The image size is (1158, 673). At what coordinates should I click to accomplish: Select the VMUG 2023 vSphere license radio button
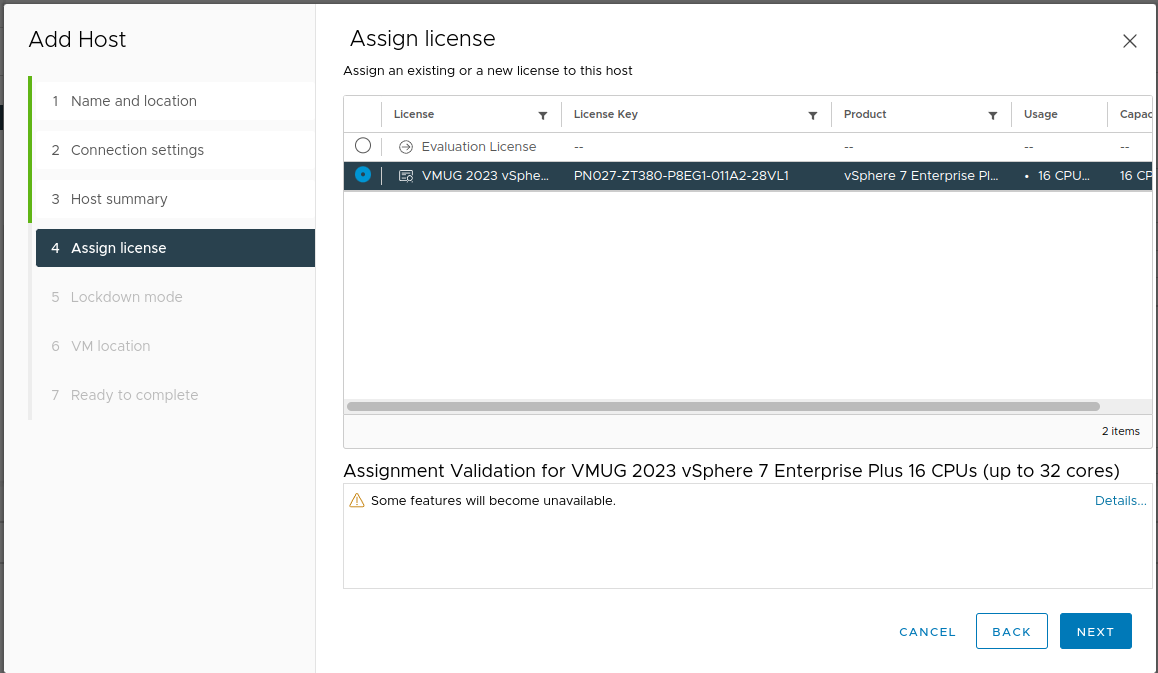362,174
